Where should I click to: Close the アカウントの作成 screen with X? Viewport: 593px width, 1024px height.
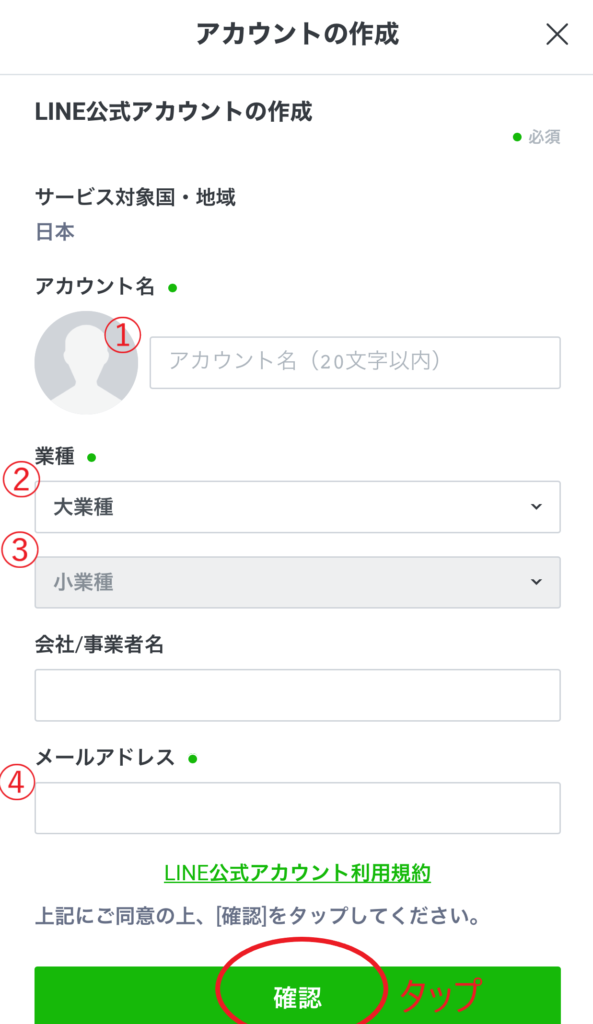coord(556,35)
